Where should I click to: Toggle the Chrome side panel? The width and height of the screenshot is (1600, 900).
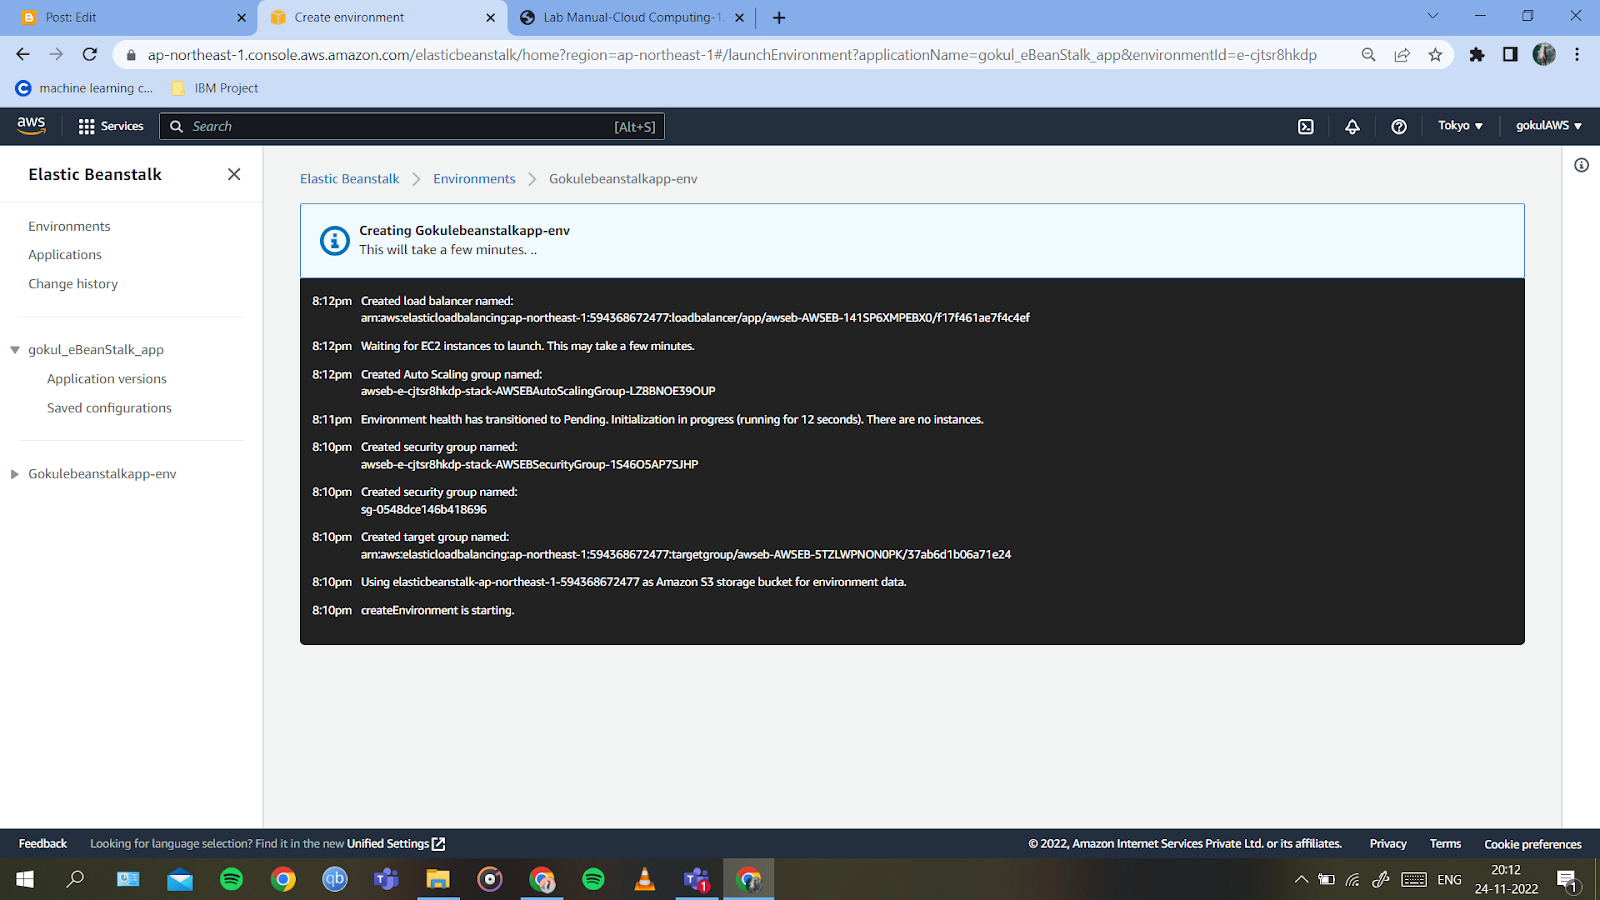(x=1510, y=55)
